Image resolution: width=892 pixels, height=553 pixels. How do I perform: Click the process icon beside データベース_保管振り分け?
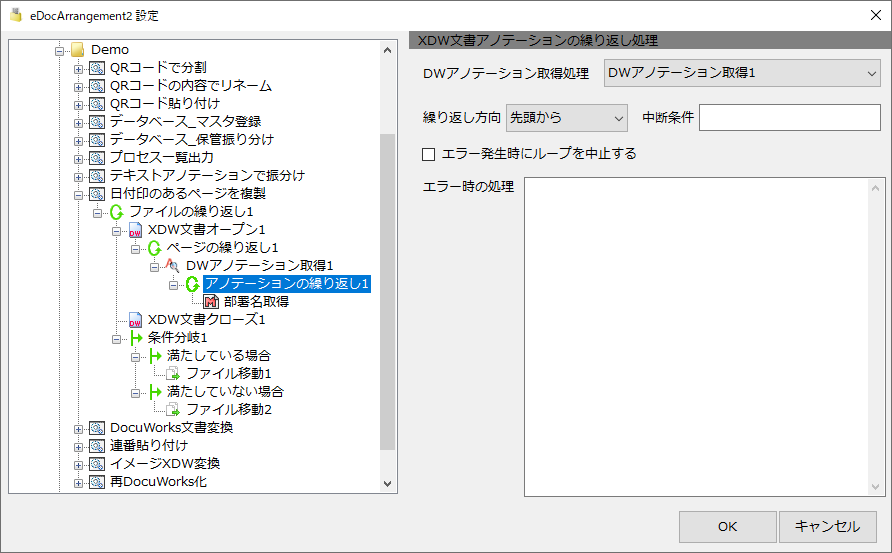coord(97,140)
